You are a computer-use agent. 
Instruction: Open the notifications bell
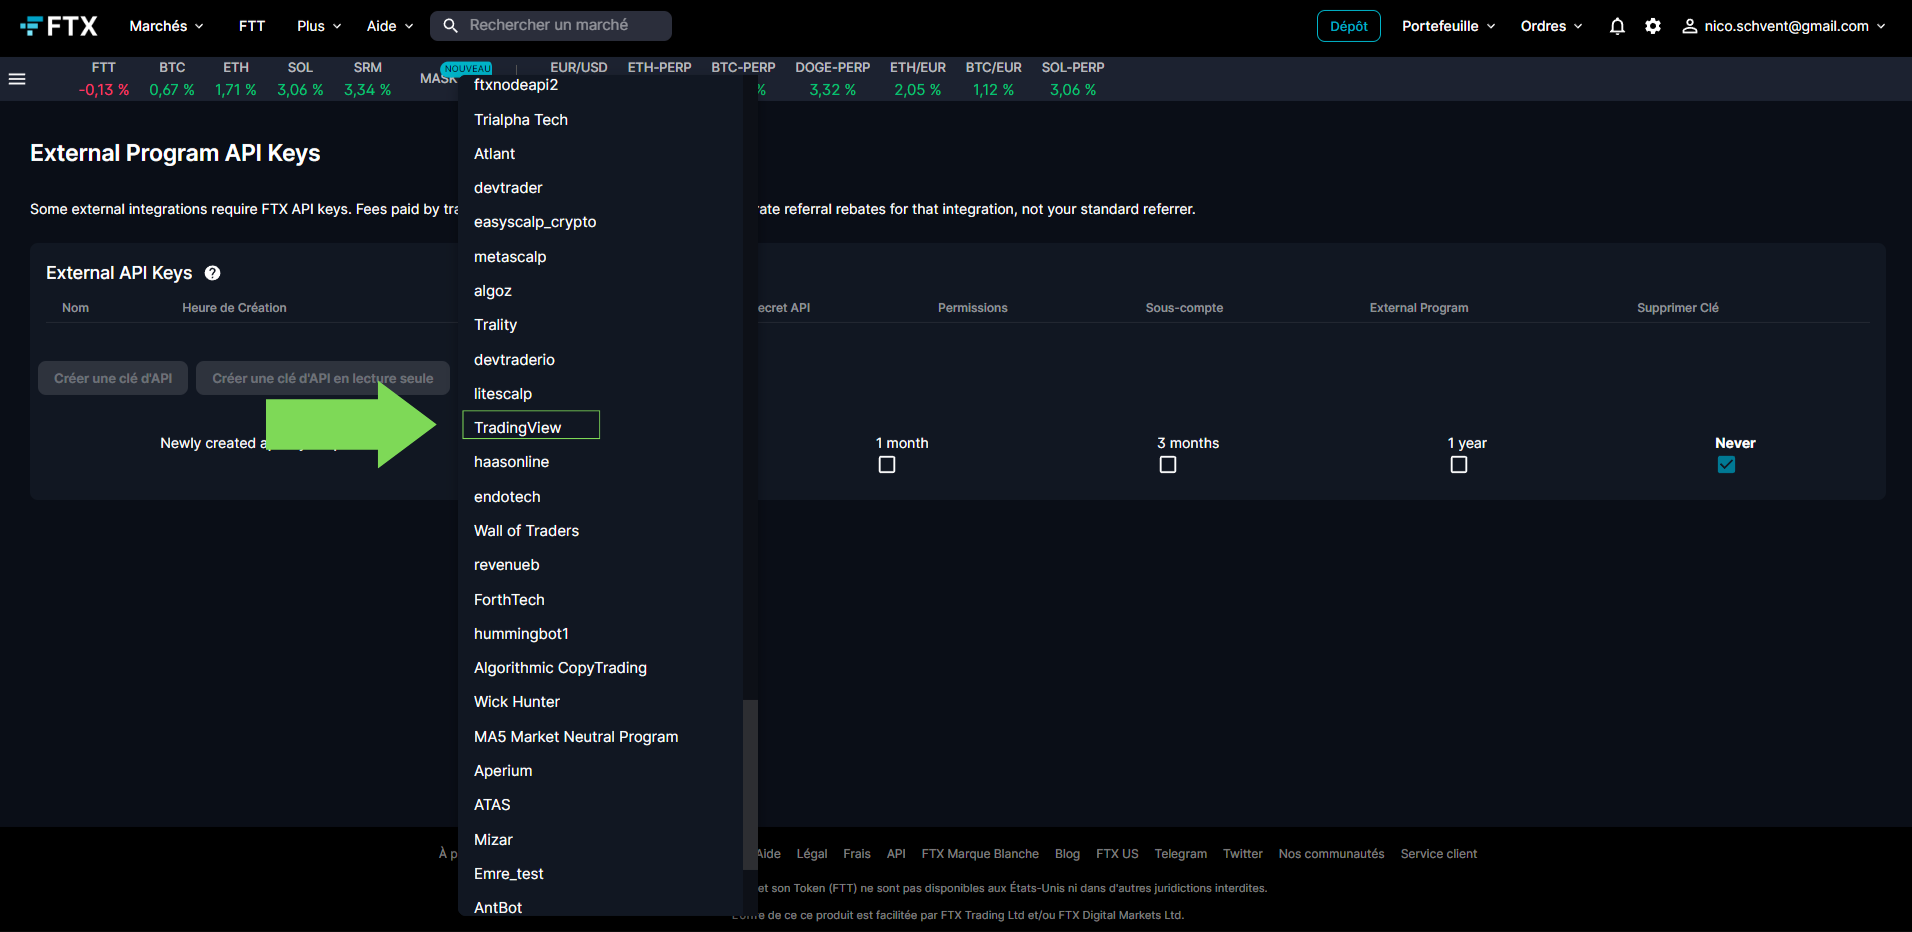click(1617, 26)
